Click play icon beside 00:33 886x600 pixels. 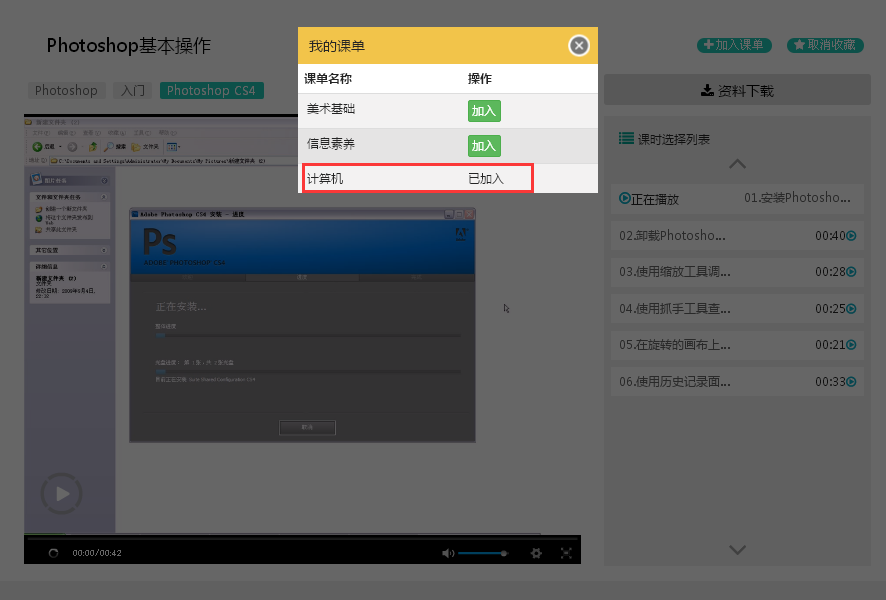coord(851,381)
